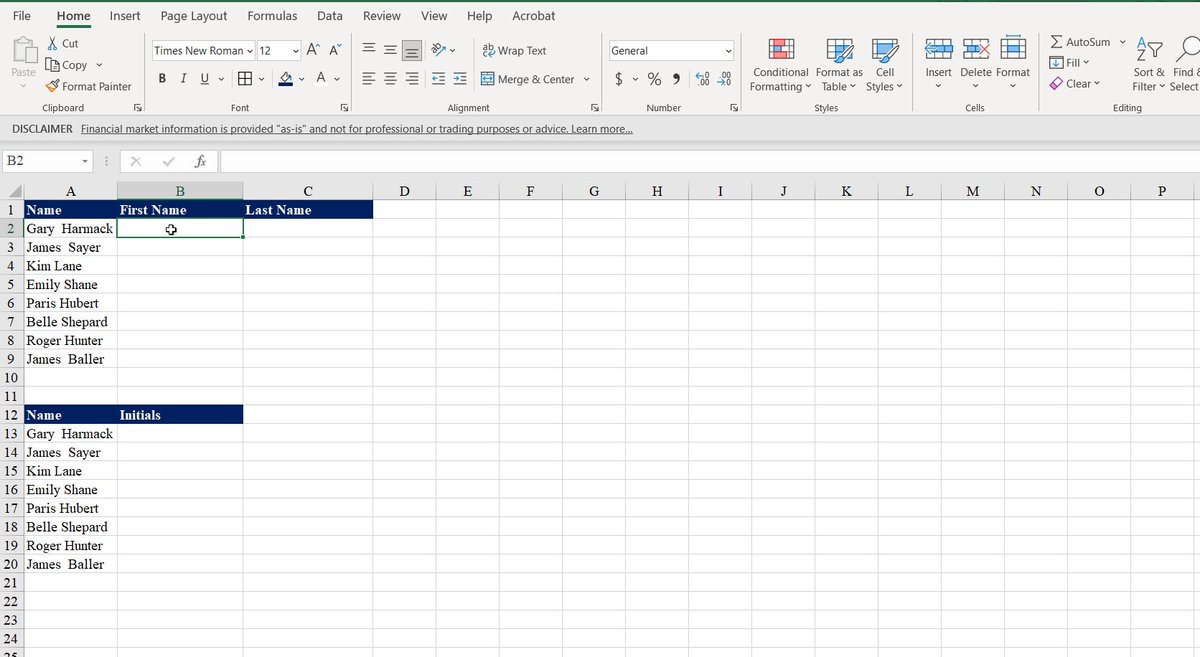Click Decrease Decimal icon
1200x657 pixels.
[x=725, y=79]
